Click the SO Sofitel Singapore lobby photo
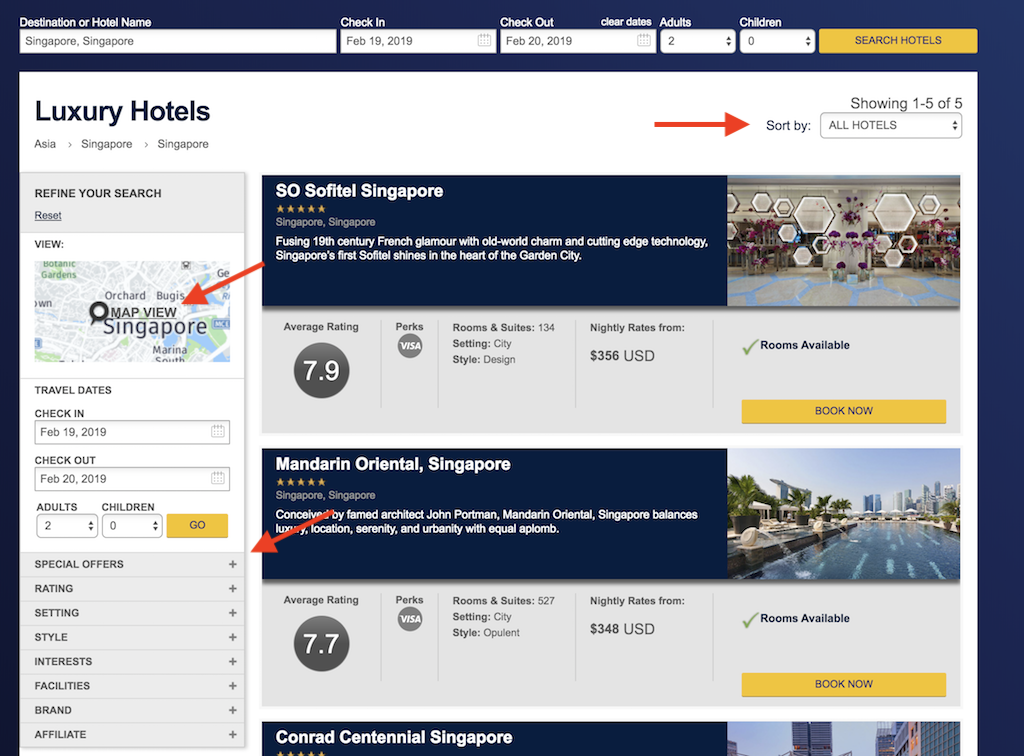The height and width of the screenshot is (756, 1024). pos(843,240)
